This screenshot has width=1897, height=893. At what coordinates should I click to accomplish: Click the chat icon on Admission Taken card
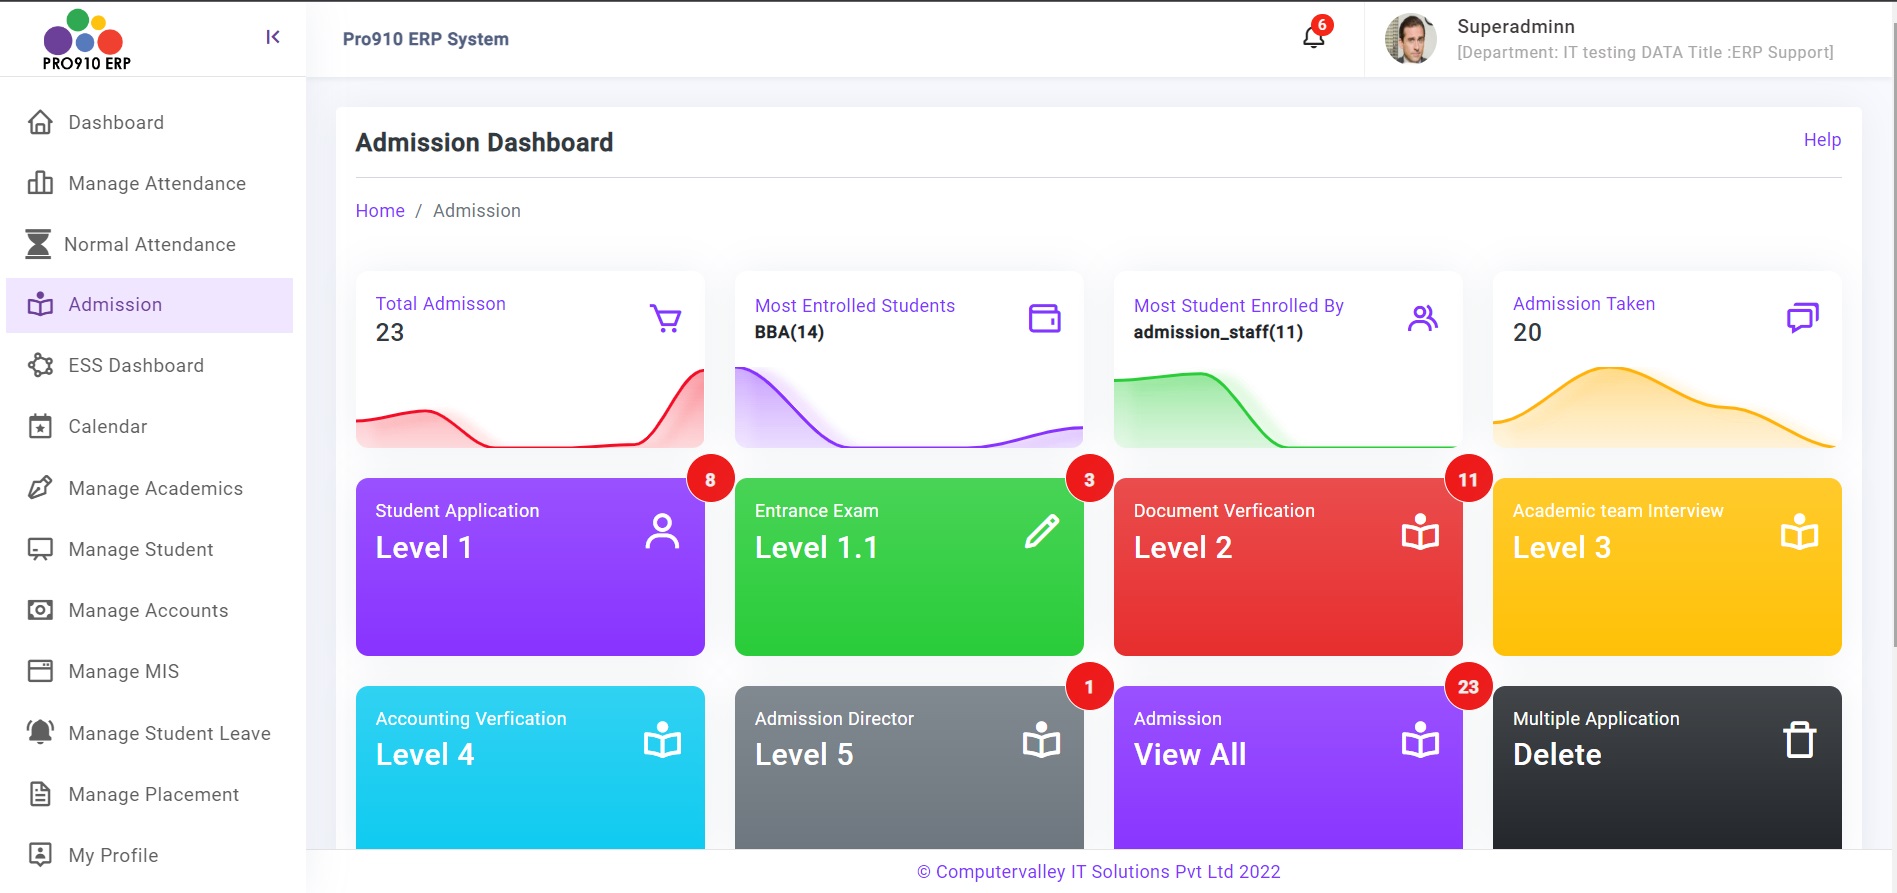point(1801,318)
